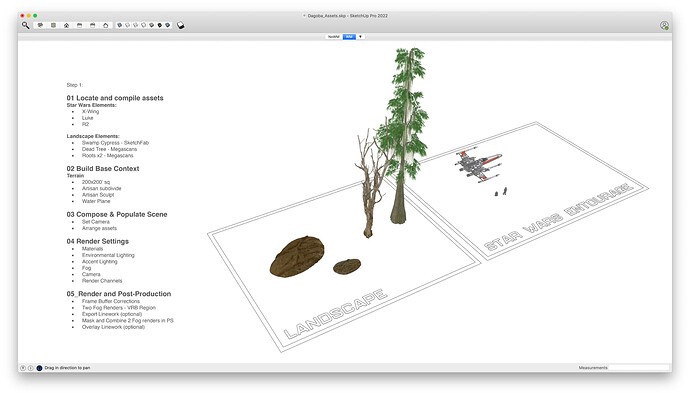The image size is (690, 396).
Task: Click 'Overlay Linework (optional)' line
Action: [x=113, y=327]
